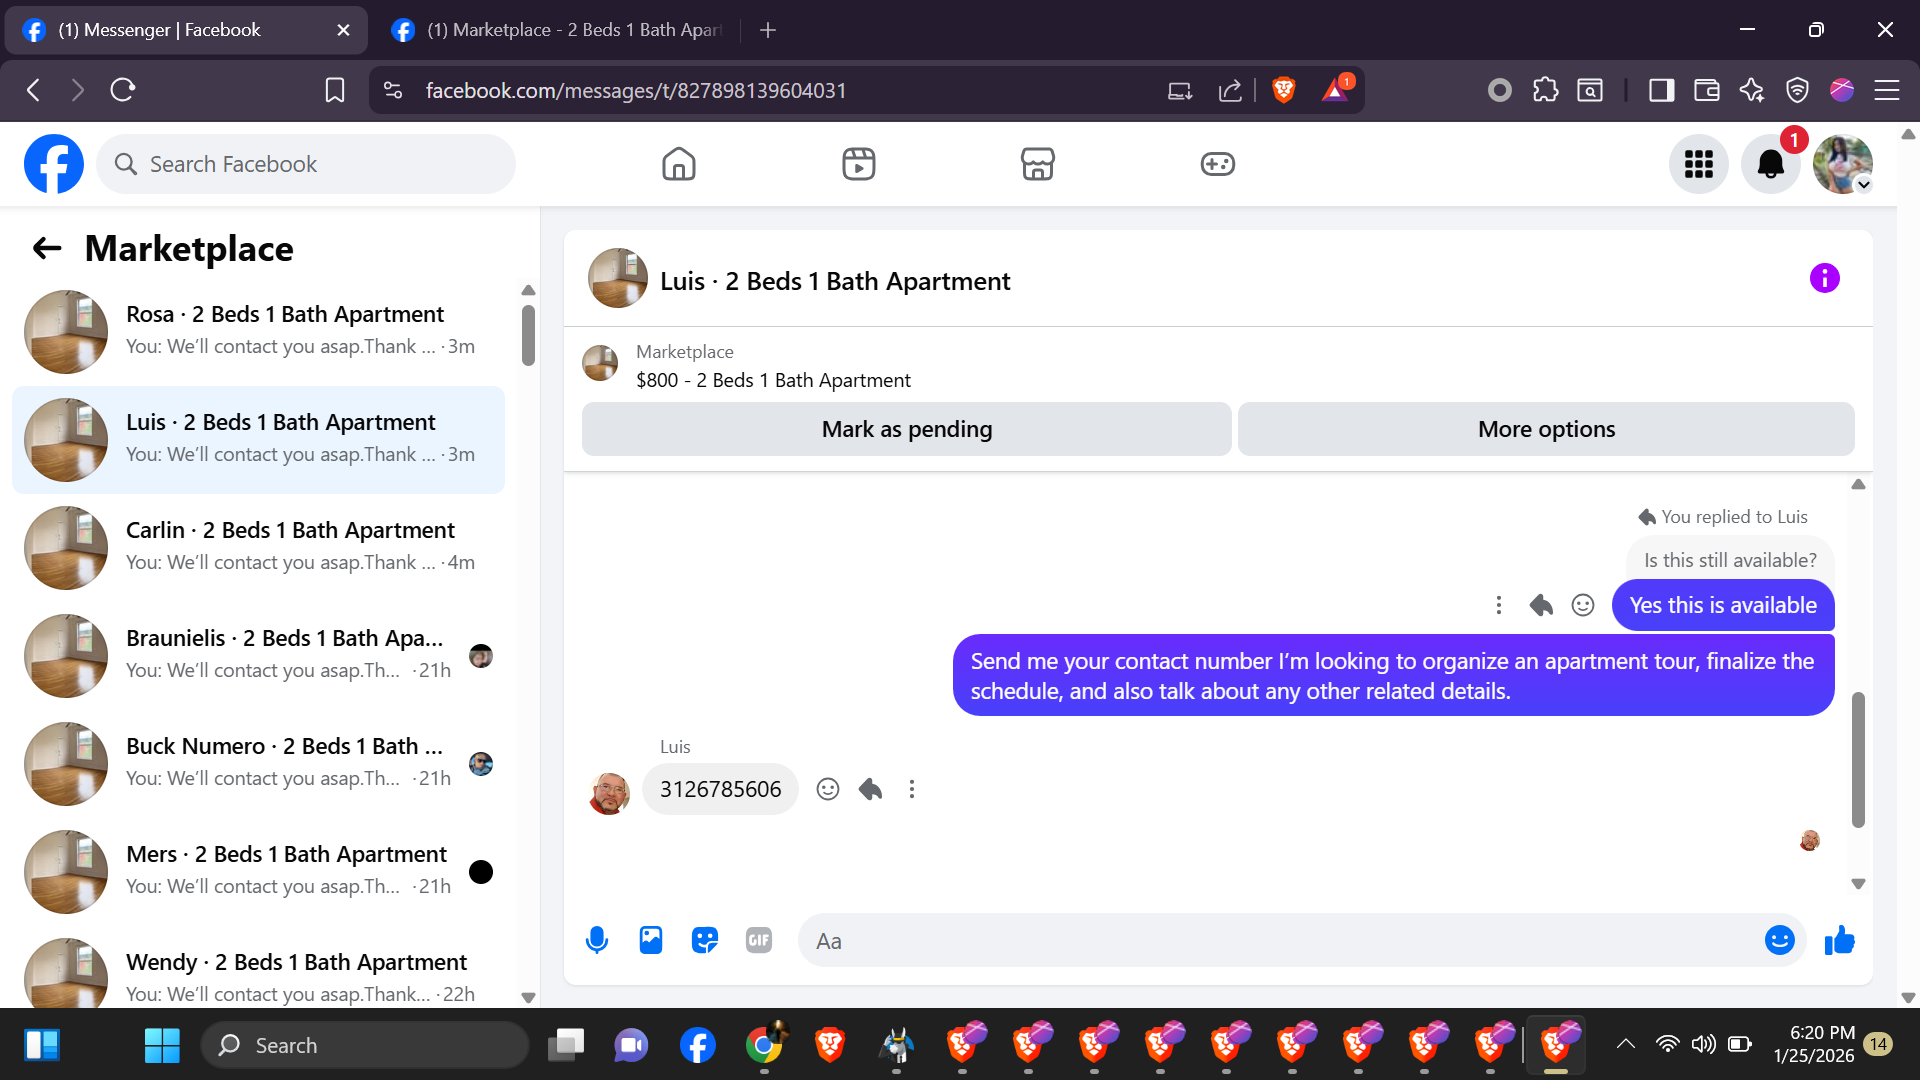Open the Windows Start menu
The width and height of the screenshot is (1920, 1080).
(x=162, y=1045)
